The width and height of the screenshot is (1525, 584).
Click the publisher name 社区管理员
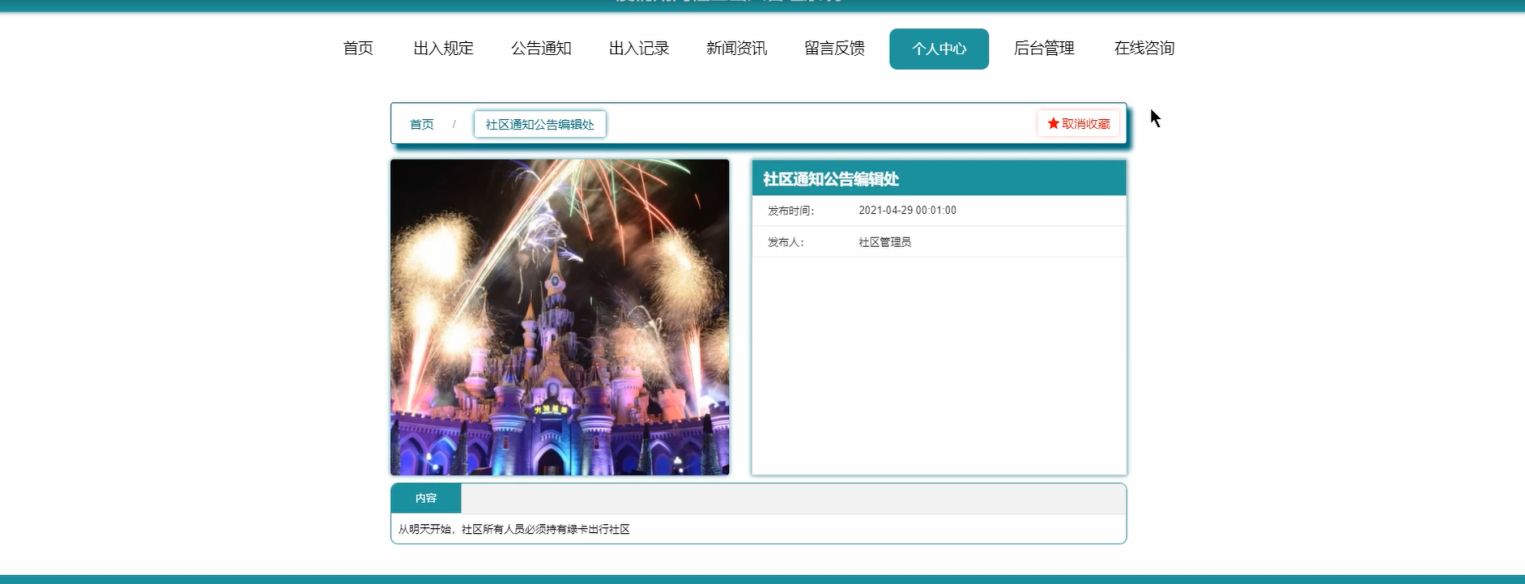[885, 242]
